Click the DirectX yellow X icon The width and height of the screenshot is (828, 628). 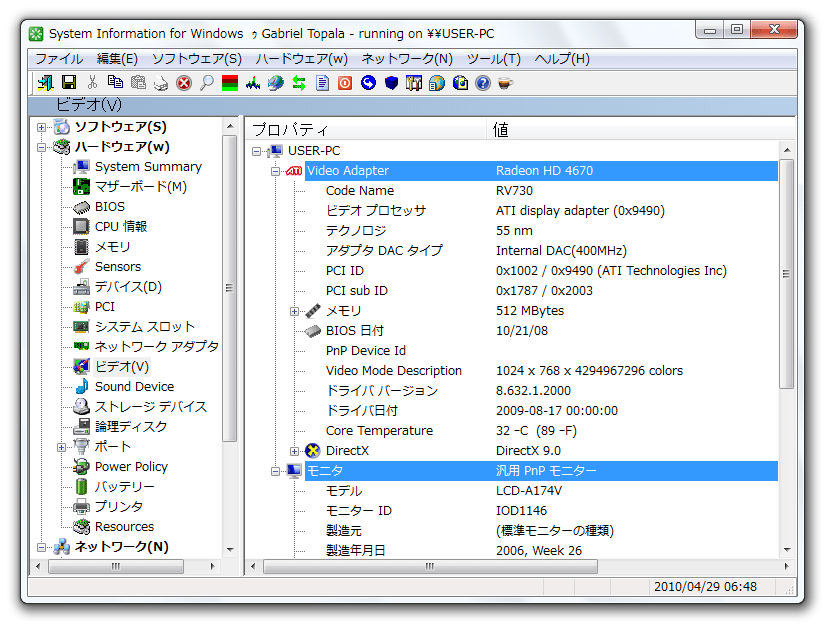(x=313, y=451)
